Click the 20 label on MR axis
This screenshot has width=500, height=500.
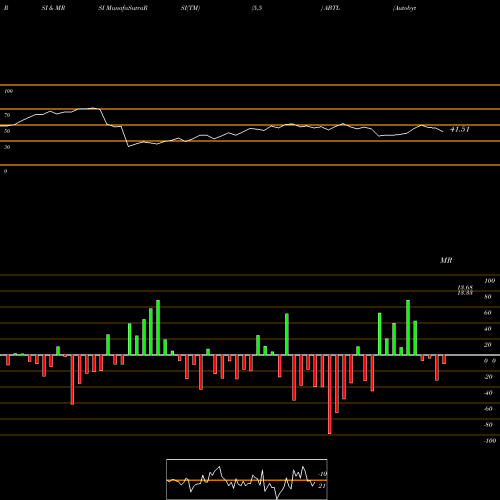coord(488,345)
